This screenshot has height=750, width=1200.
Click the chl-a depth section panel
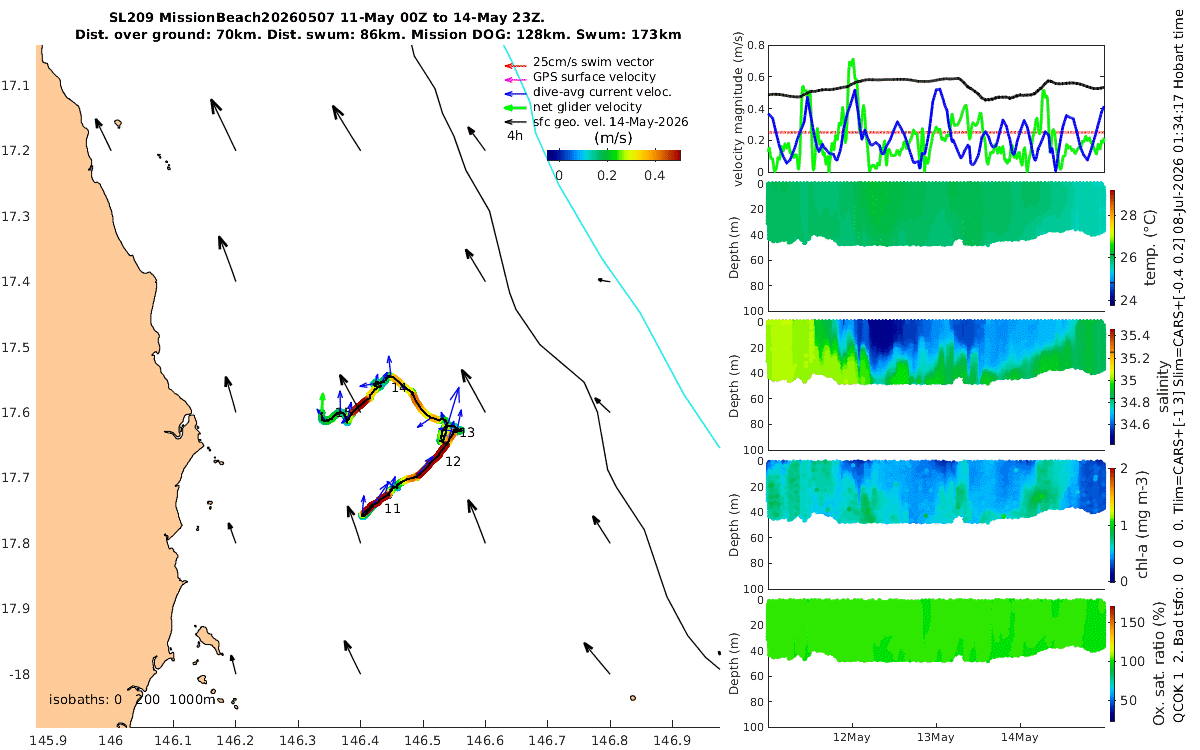936,523
